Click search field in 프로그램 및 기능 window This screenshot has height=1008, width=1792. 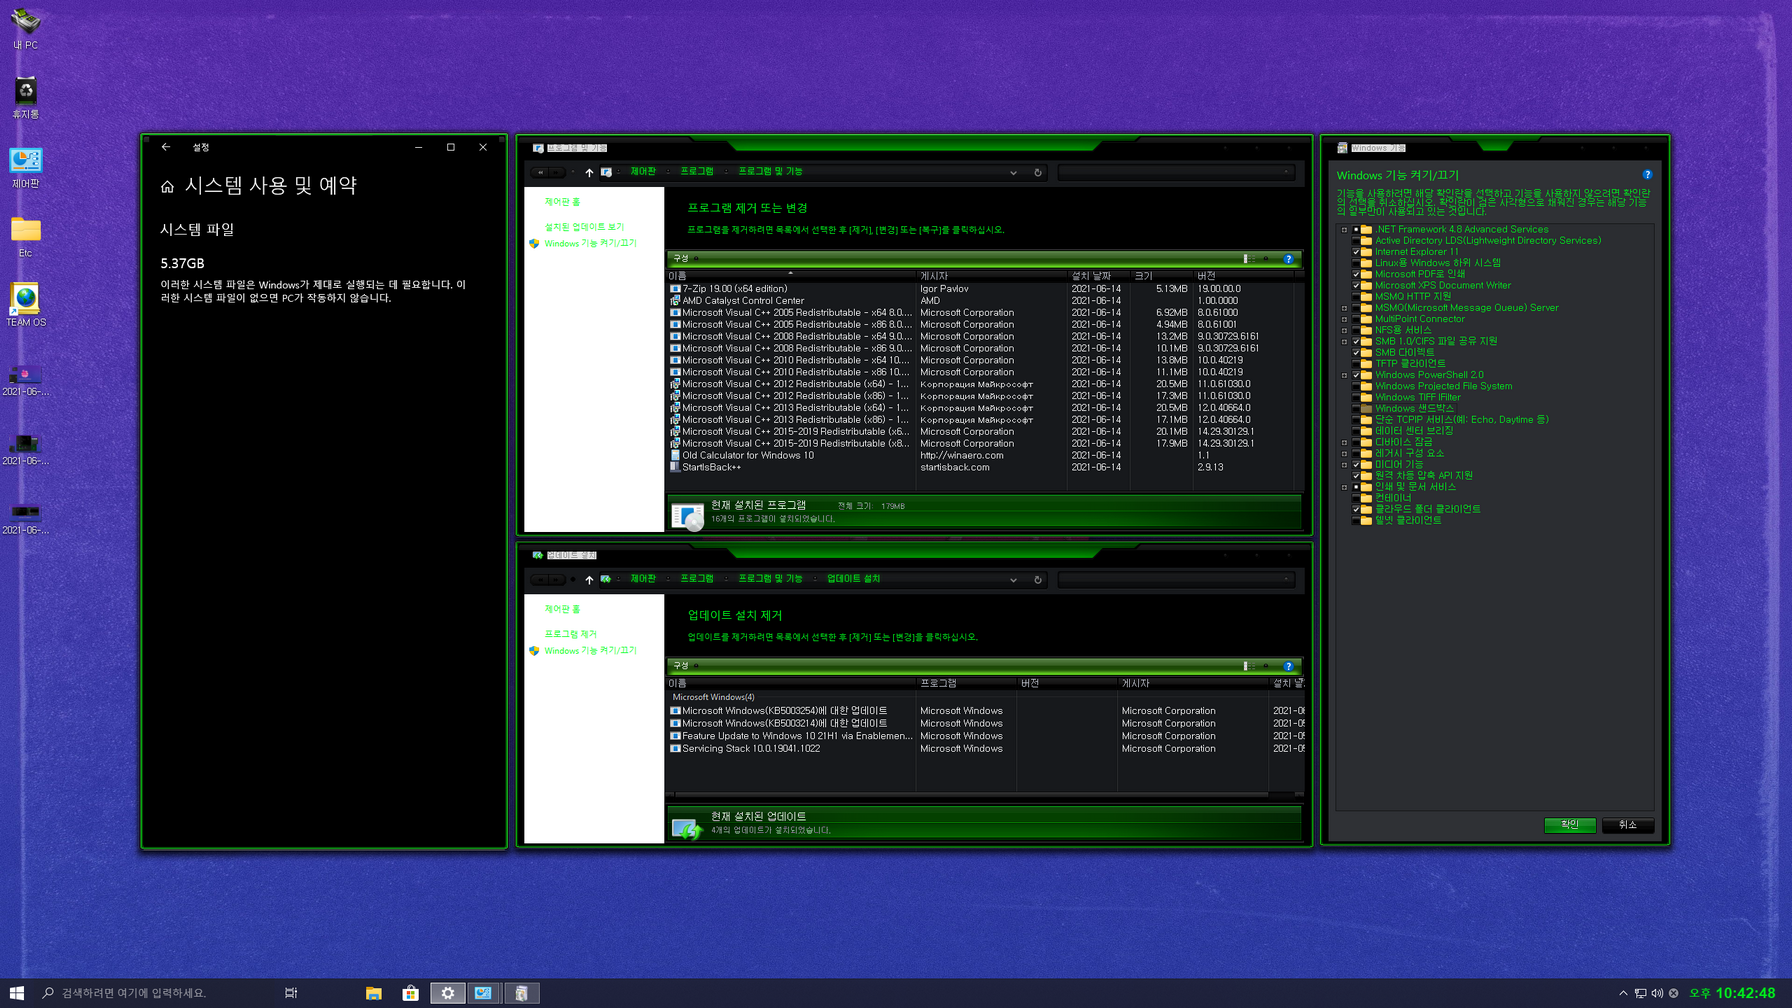[1176, 172]
